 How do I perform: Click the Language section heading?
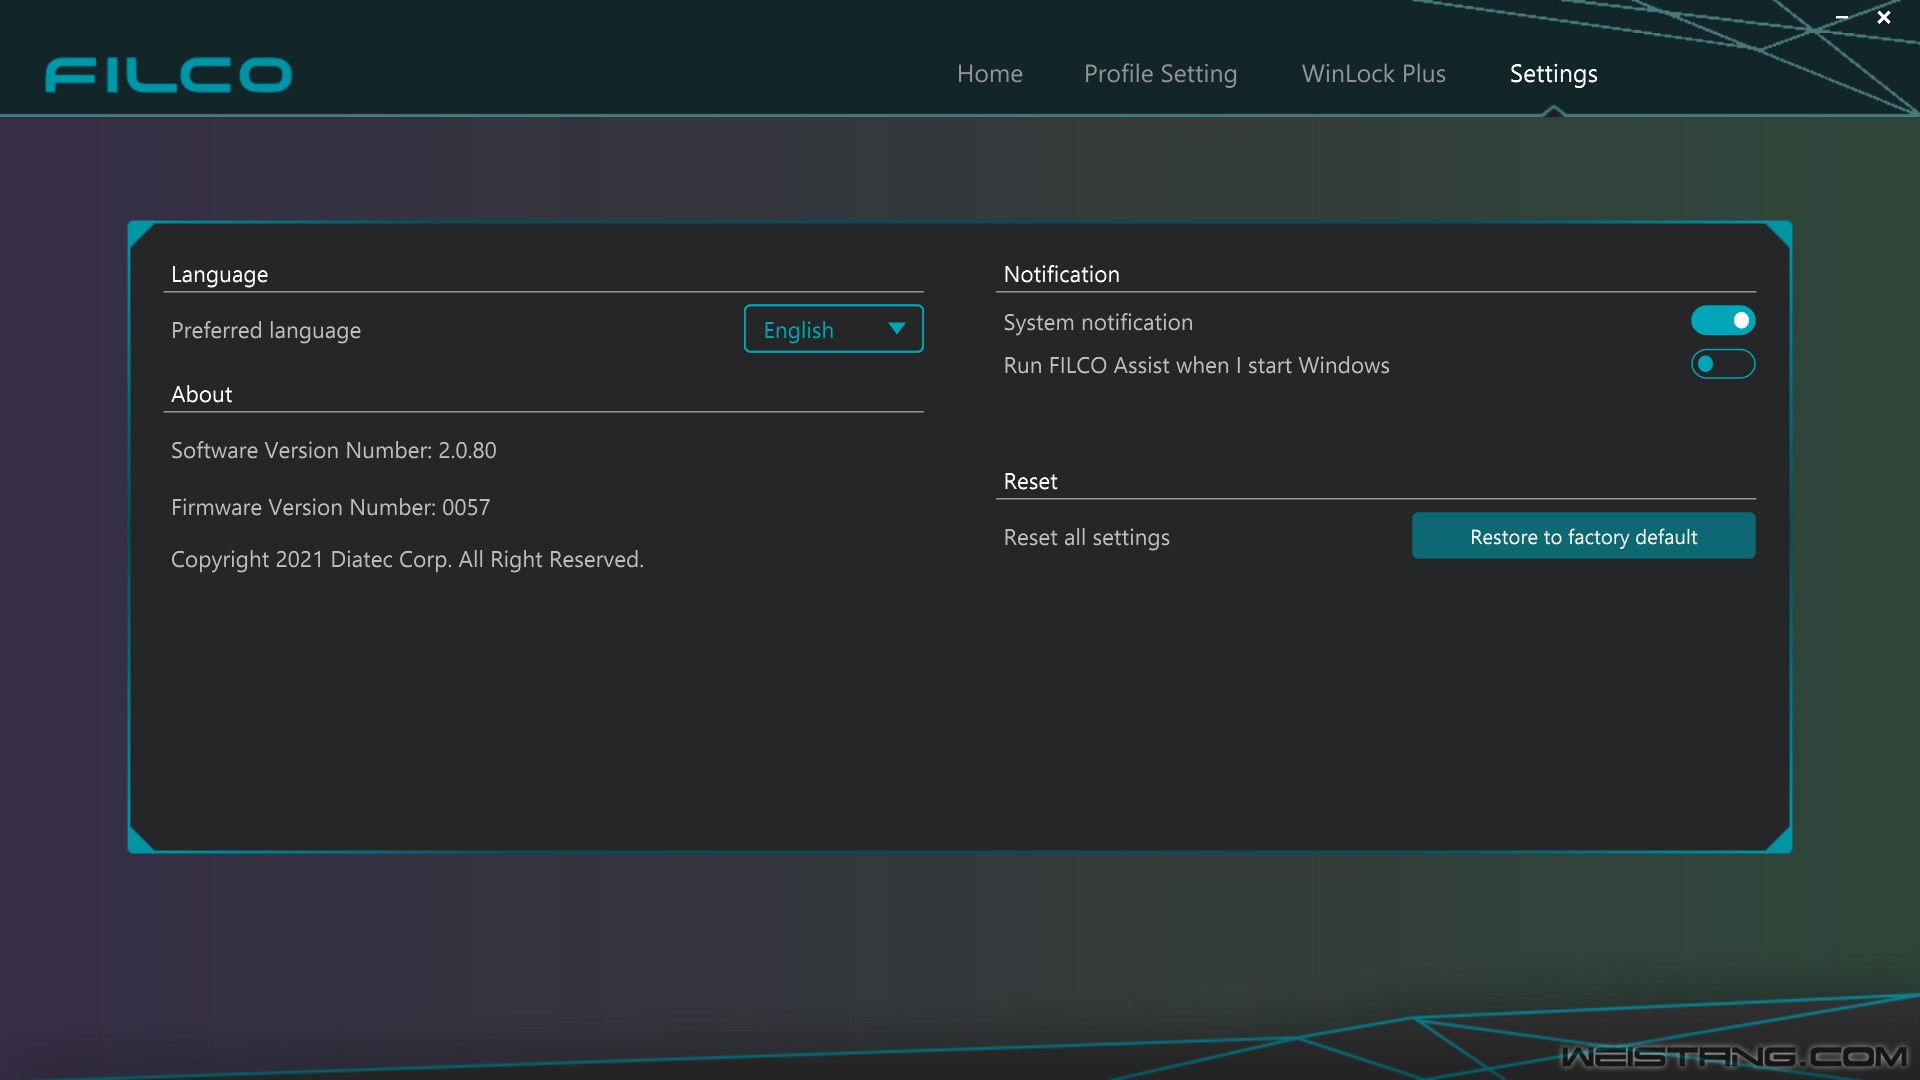[x=219, y=275]
